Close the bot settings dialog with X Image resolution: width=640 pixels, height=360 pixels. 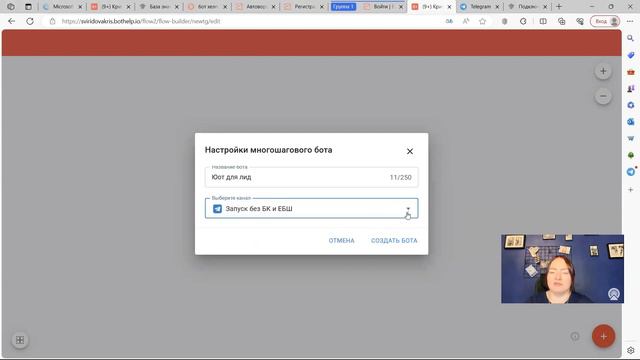(x=410, y=151)
